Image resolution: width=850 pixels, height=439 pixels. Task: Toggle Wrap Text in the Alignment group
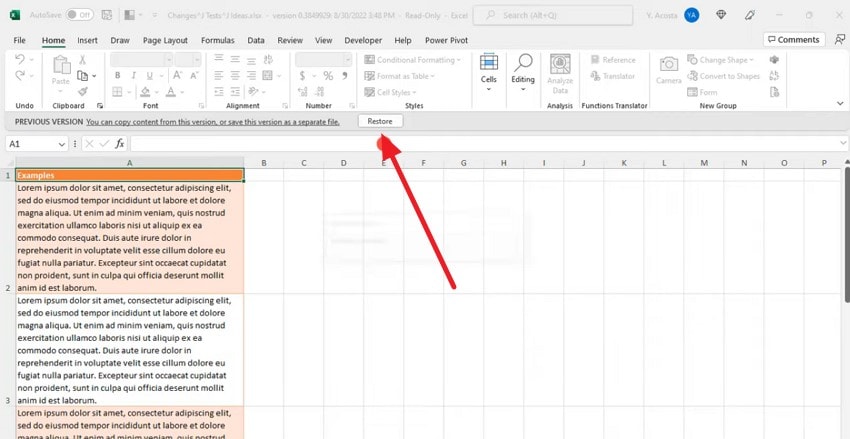click(x=268, y=59)
